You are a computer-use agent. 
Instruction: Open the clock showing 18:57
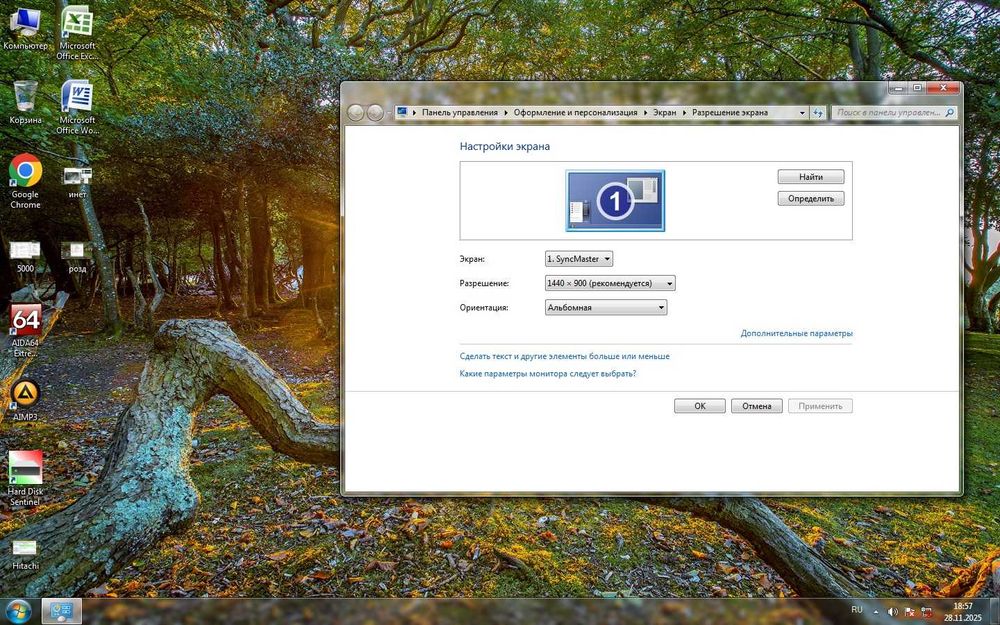963,612
